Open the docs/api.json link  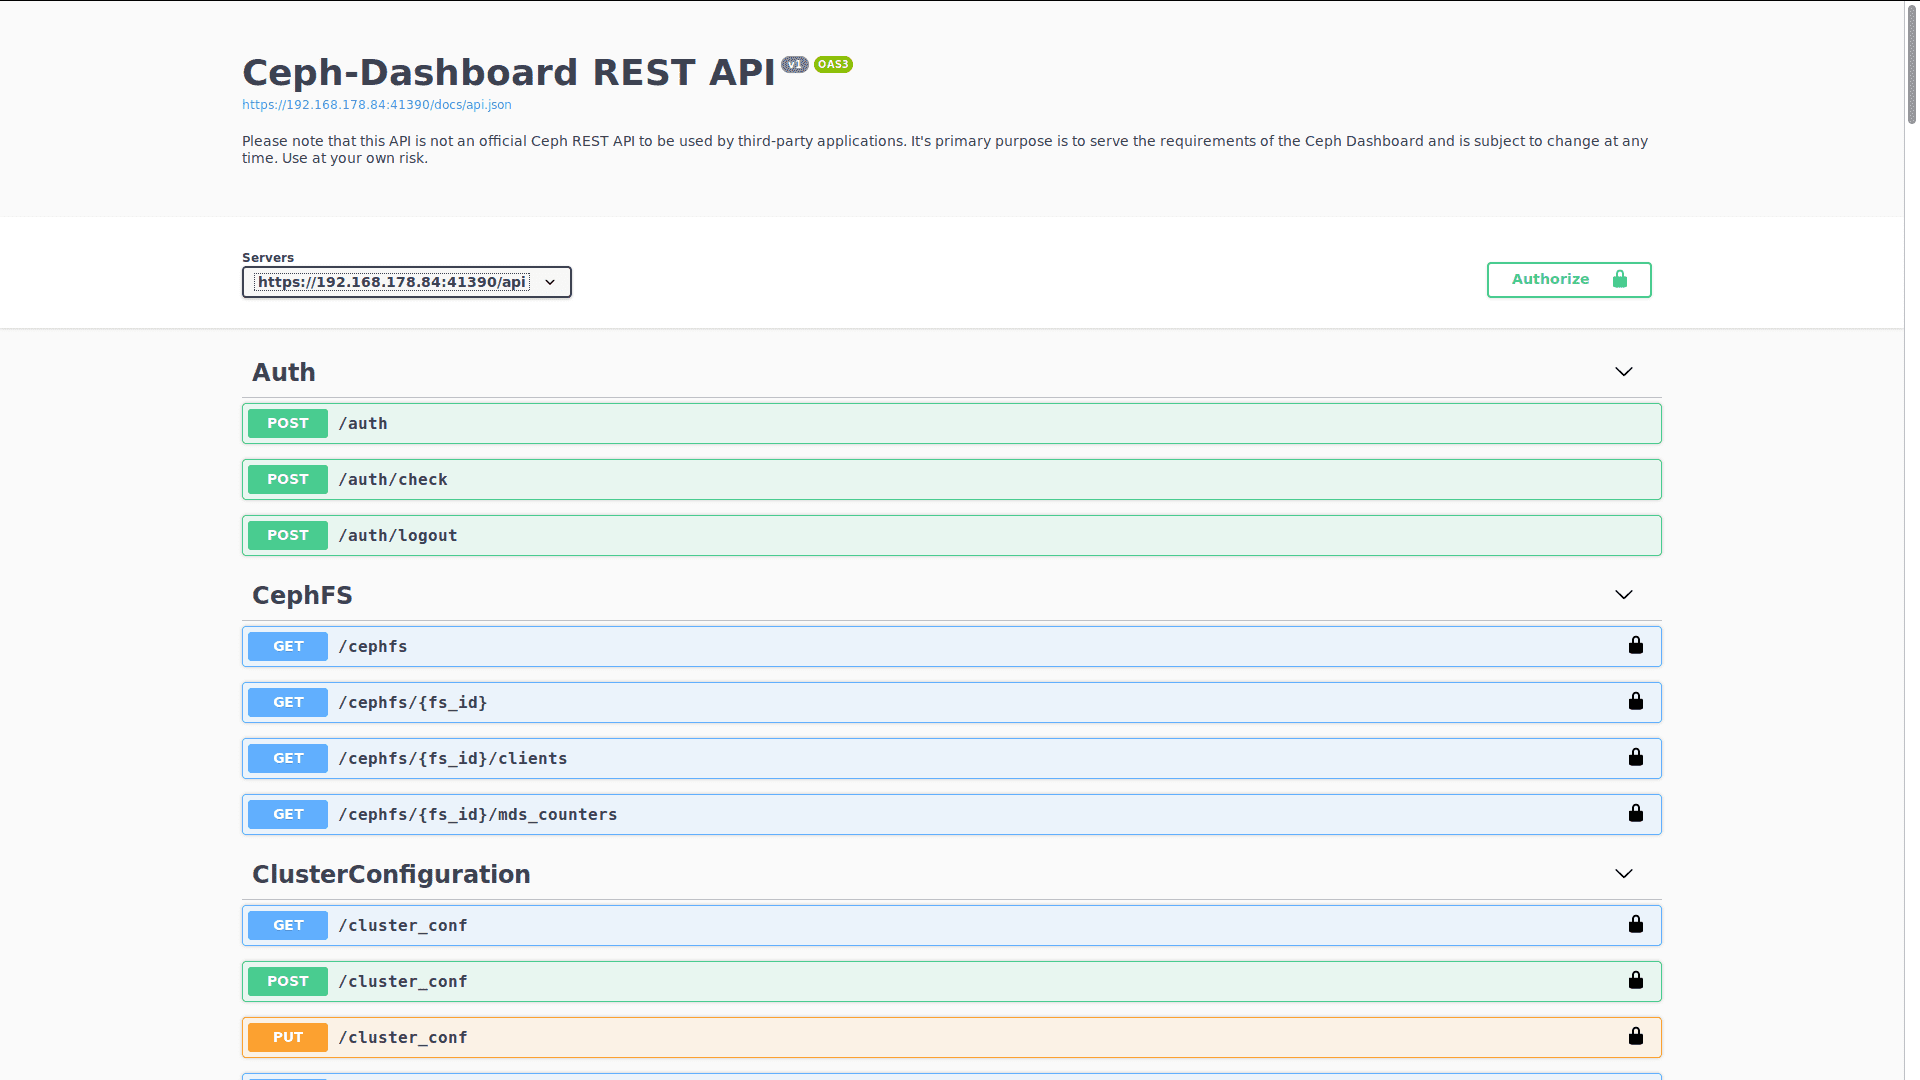point(376,105)
